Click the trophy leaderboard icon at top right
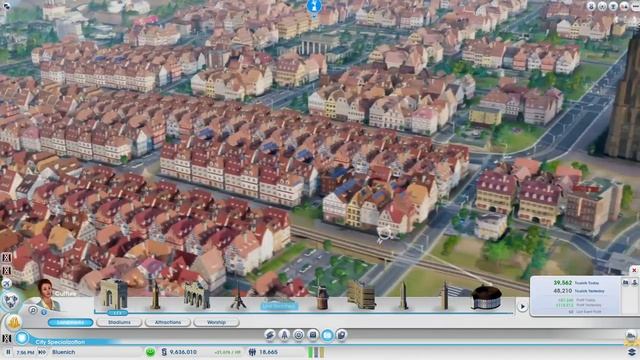Screen dimensions: 640x360 pos(613,6)
